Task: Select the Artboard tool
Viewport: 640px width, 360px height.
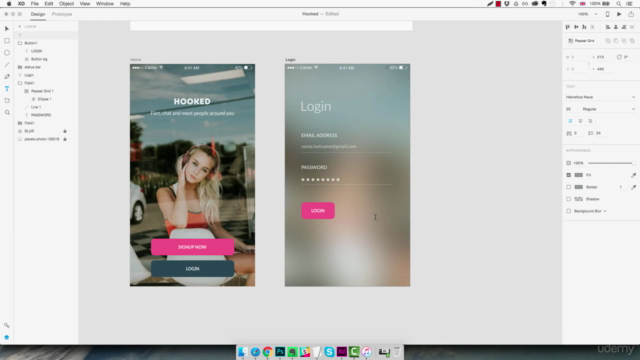Action: pos(7,100)
